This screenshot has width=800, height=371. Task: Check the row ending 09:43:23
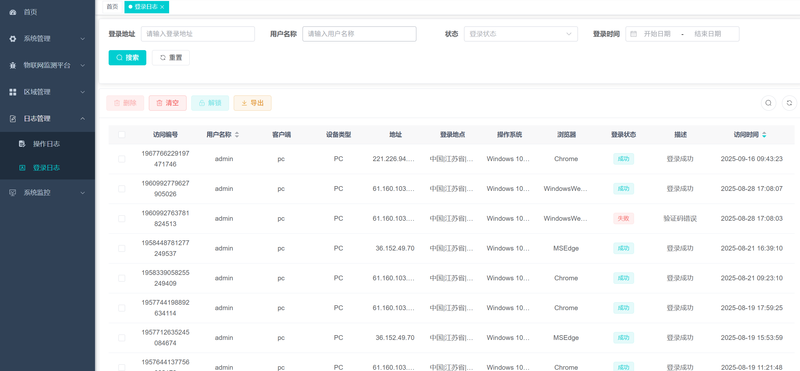(x=121, y=159)
